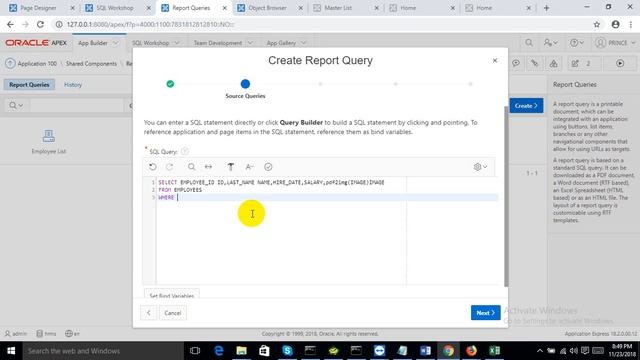Go back with the previous arrow button
This screenshot has height=360, width=640.
click(149, 313)
